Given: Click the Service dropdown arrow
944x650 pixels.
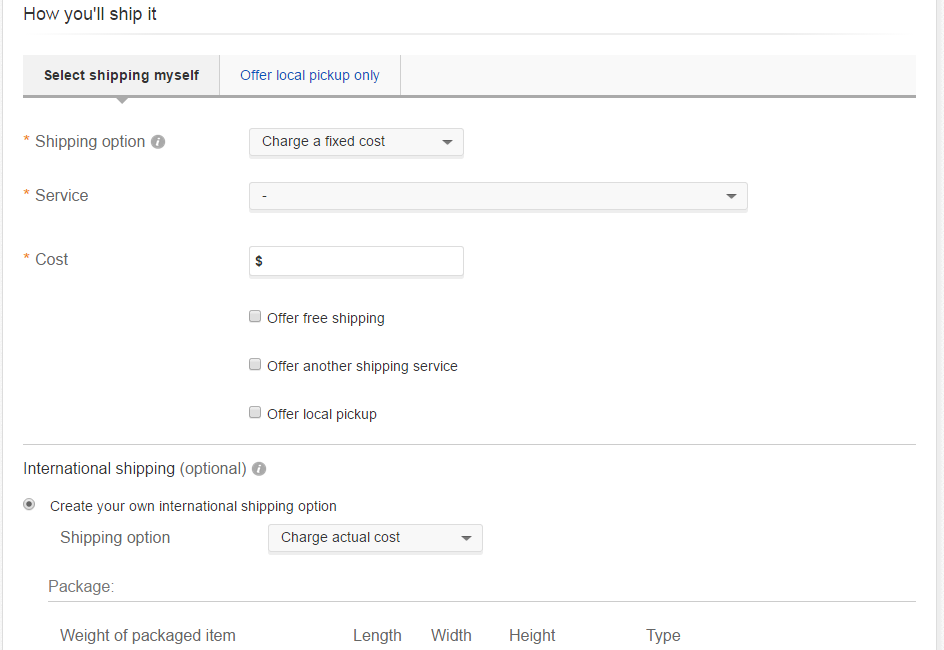Looking at the screenshot, I should click(x=731, y=197).
